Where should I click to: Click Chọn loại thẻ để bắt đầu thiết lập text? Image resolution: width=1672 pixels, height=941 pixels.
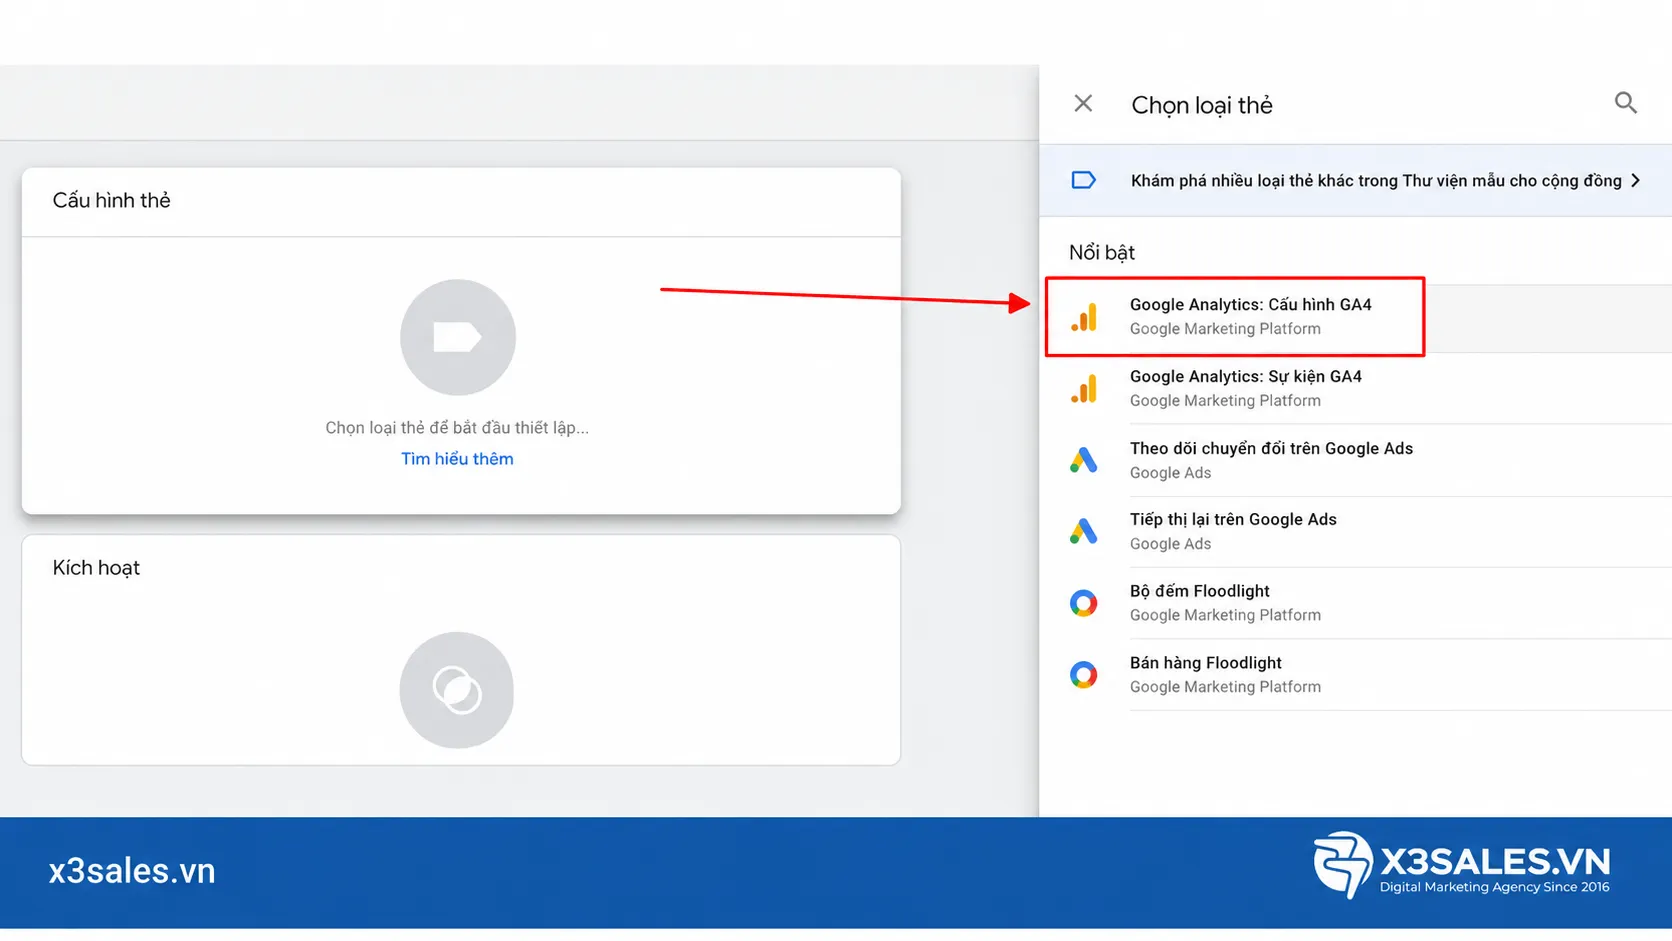coord(457,428)
